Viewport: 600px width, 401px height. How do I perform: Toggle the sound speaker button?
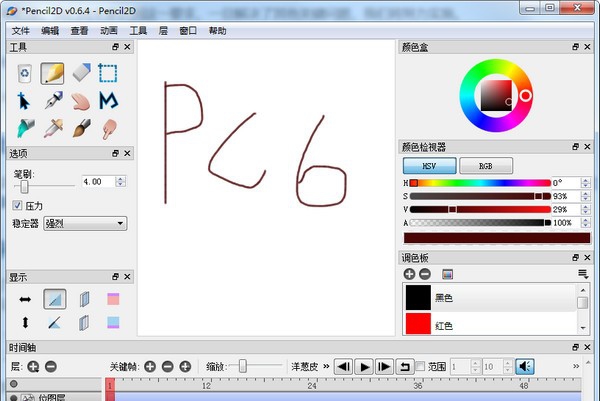pyautogui.click(x=525, y=367)
